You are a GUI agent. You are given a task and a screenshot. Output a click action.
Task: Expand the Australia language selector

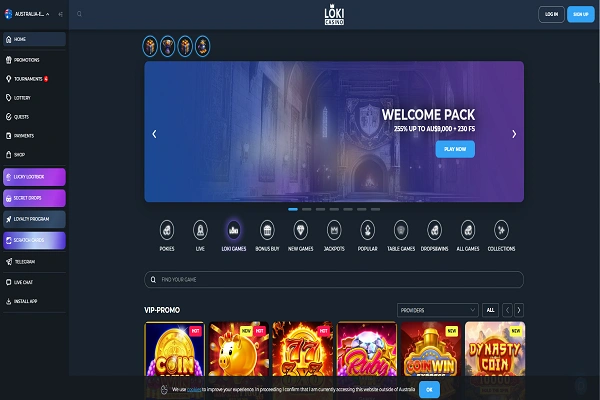click(27, 14)
